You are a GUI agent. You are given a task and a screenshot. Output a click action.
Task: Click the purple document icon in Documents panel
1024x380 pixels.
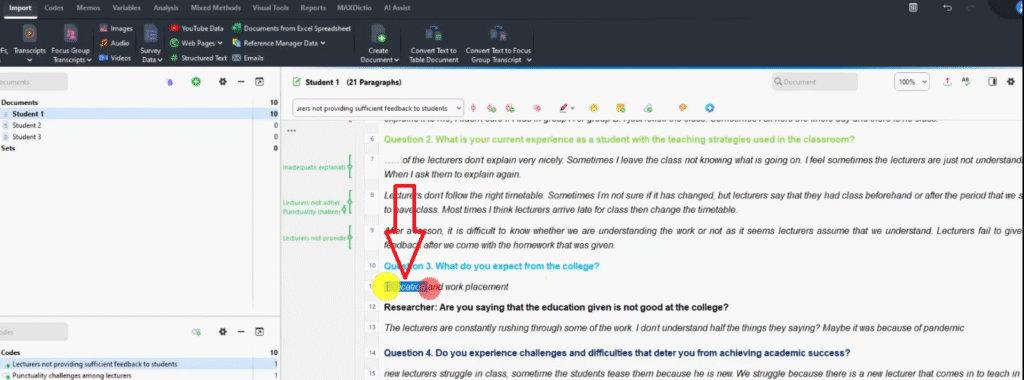169,82
